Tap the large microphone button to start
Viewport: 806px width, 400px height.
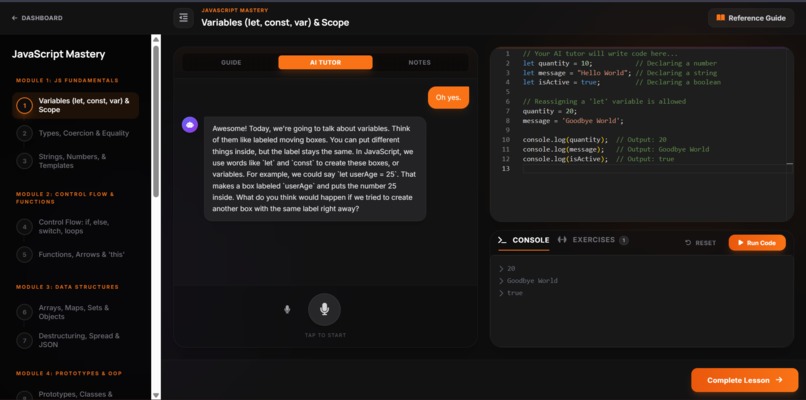click(324, 310)
